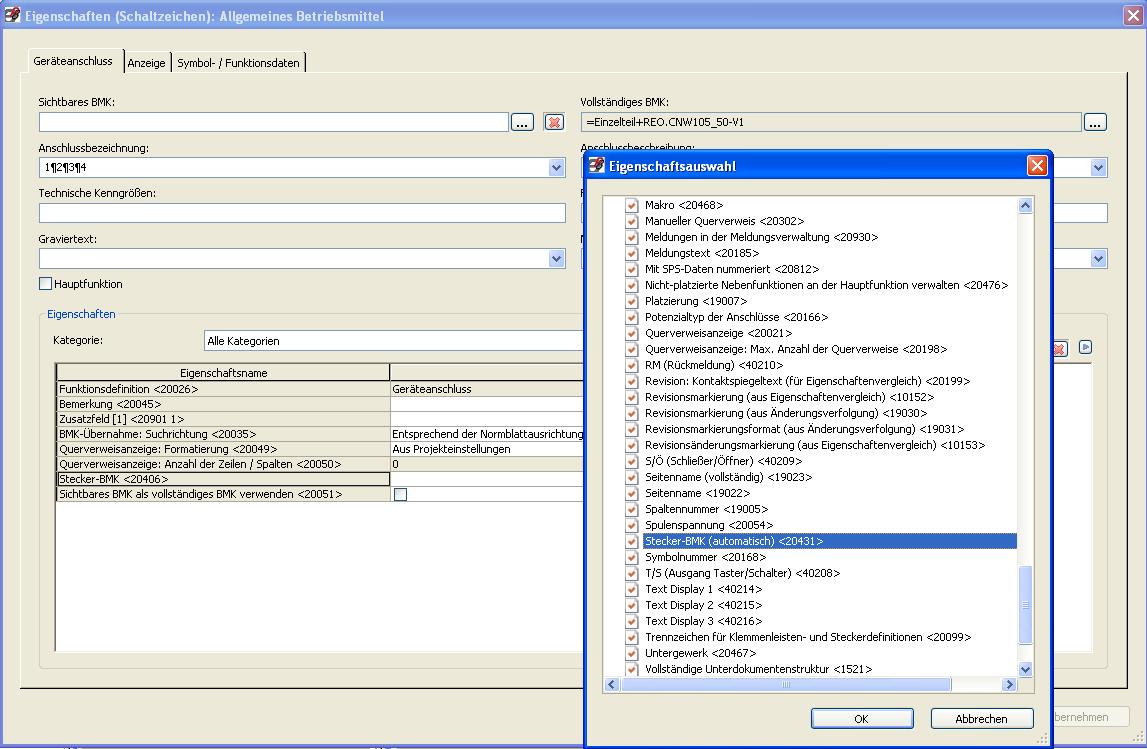1147x749 pixels.
Task: Click the app icon in Eigenschaften title bar
Action: 12,15
